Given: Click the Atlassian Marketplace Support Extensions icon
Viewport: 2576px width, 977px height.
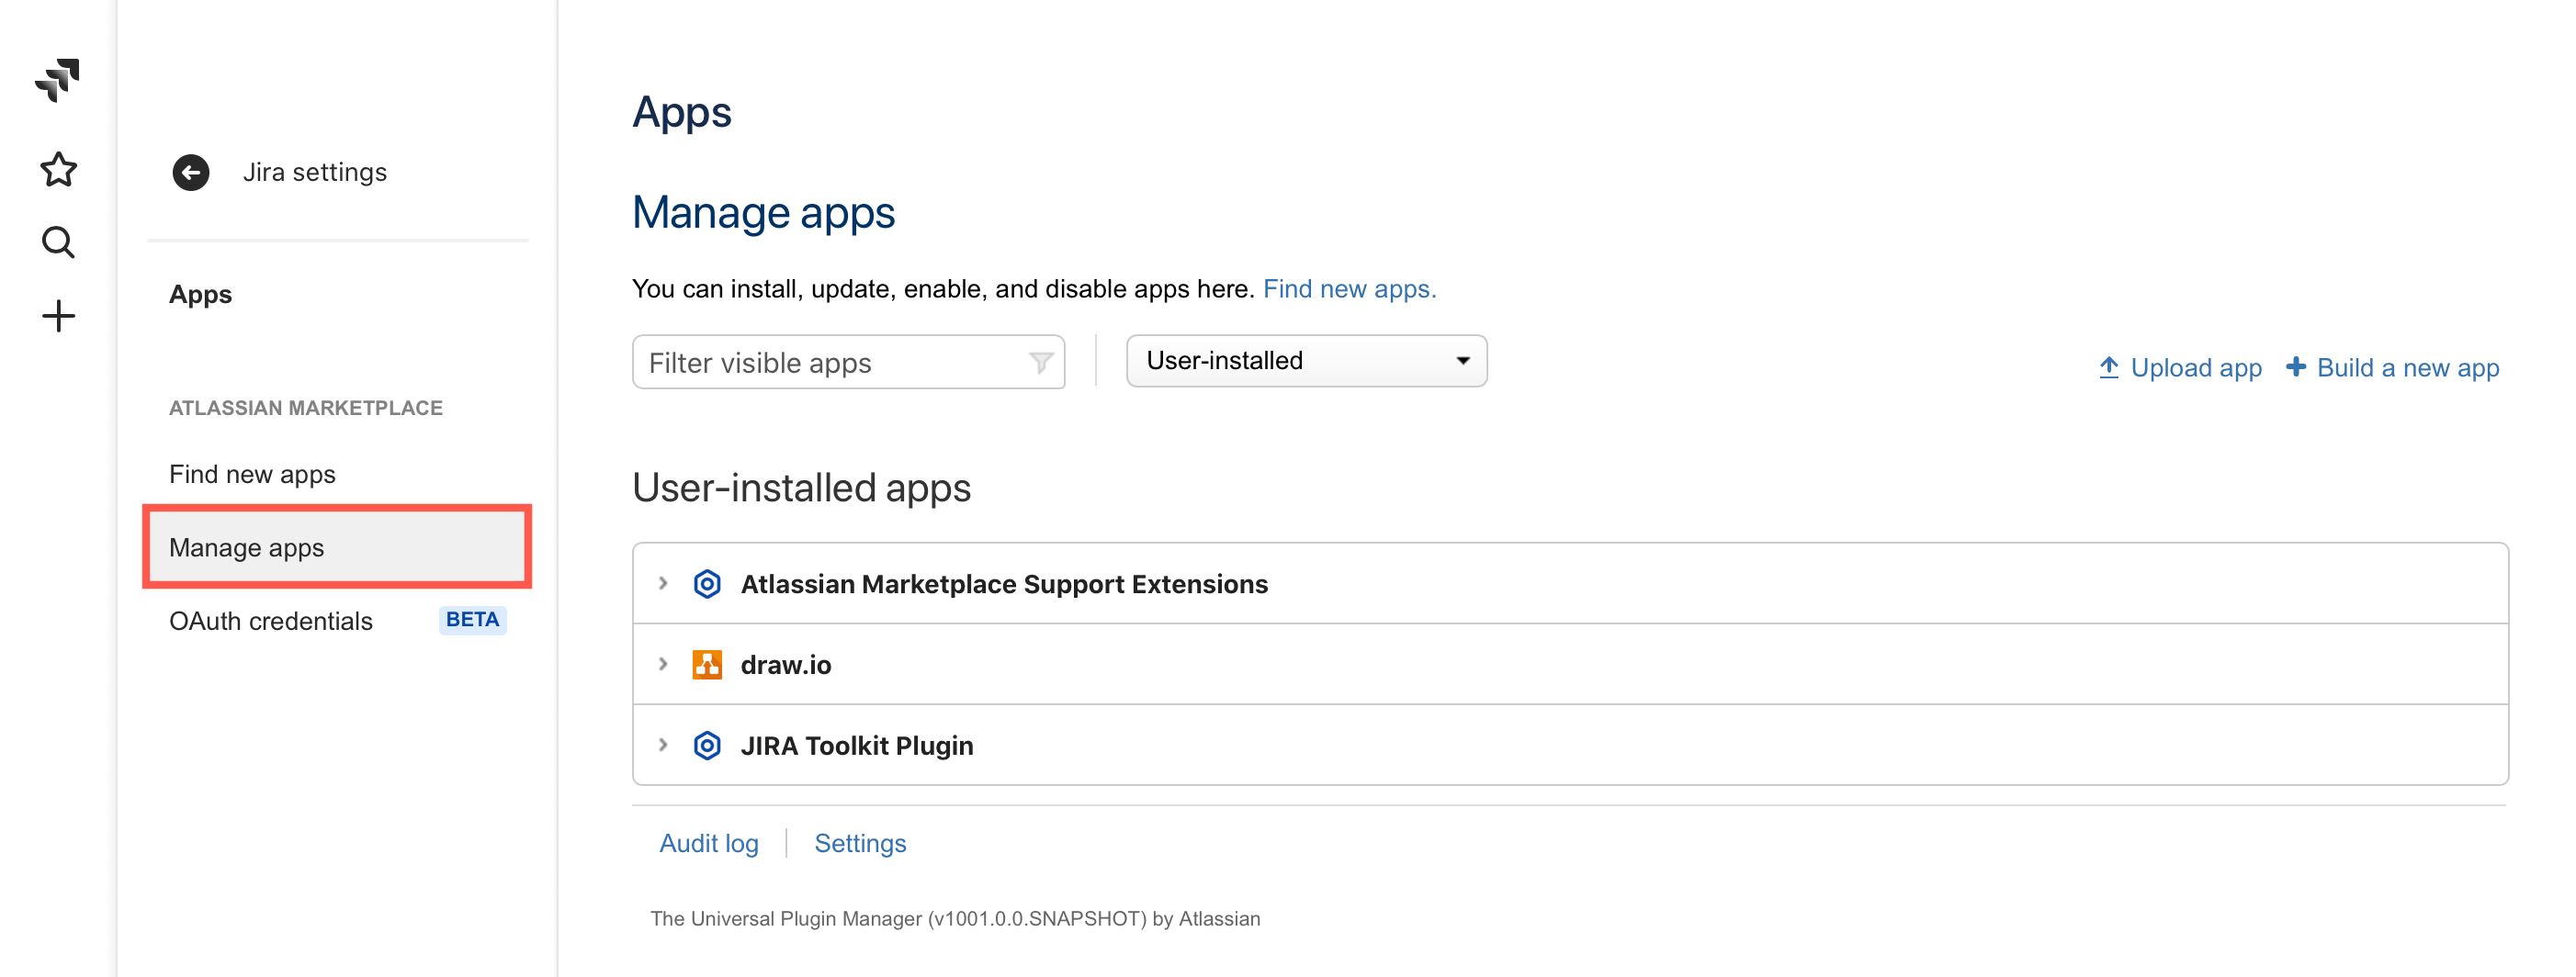Looking at the screenshot, I should [x=708, y=583].
